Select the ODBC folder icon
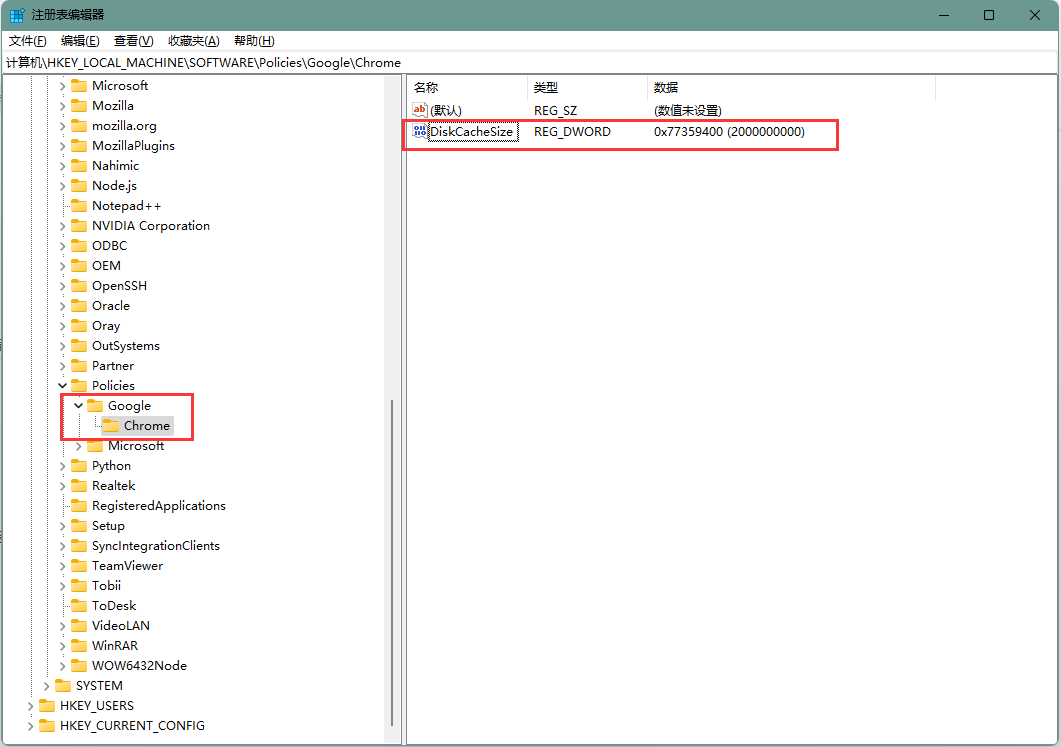 (x=79, y=246)
